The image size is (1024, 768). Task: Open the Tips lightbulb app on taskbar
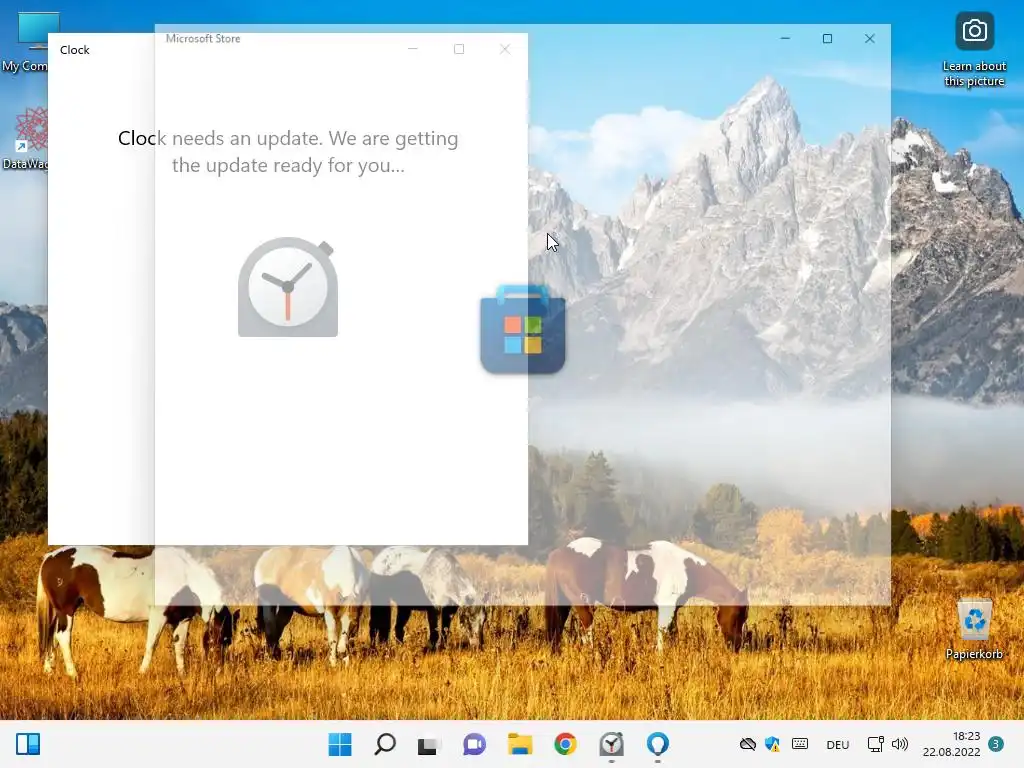pos(658,744)
